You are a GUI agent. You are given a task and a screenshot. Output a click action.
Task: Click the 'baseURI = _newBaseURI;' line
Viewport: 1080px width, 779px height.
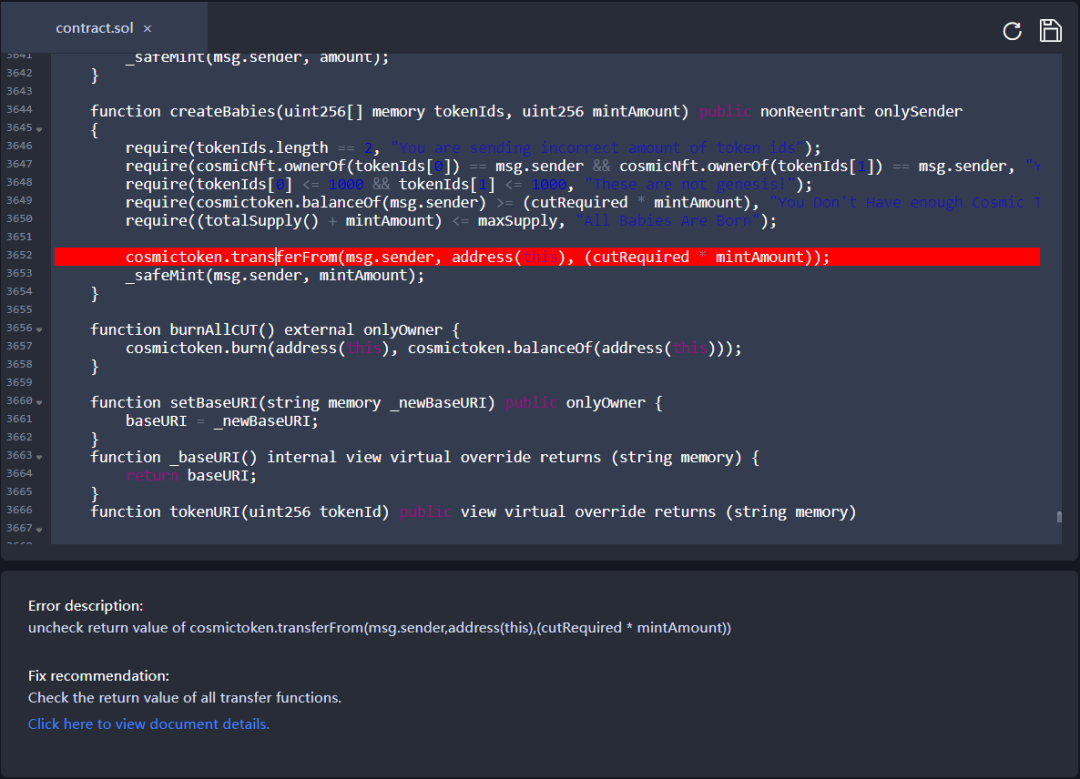click(x=221, y=421)
